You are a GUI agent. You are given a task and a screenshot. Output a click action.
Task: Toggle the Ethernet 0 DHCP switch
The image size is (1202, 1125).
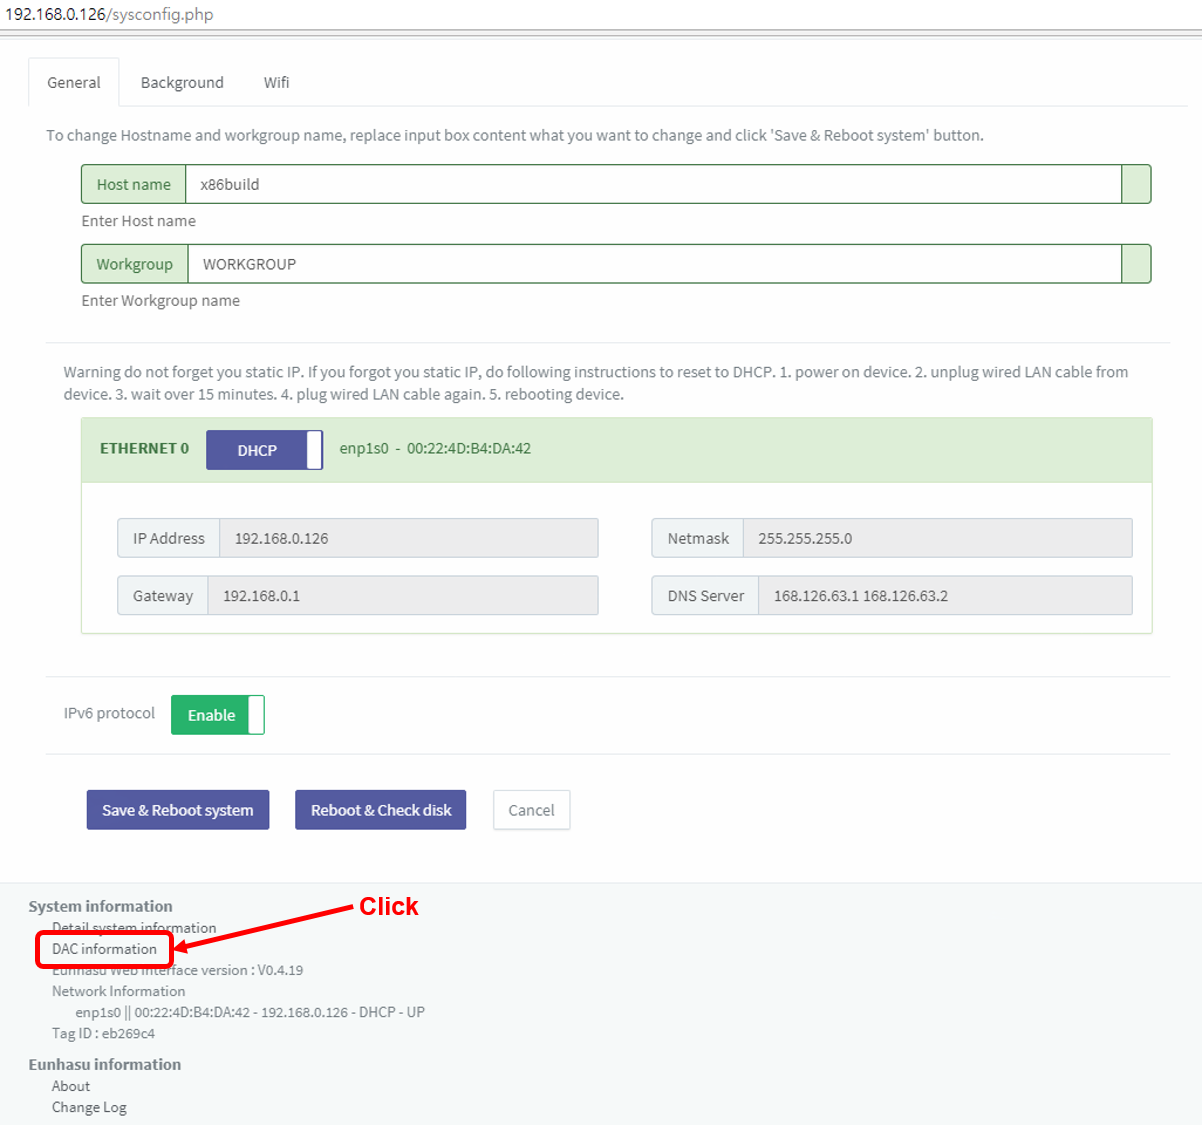pos(264,450)
